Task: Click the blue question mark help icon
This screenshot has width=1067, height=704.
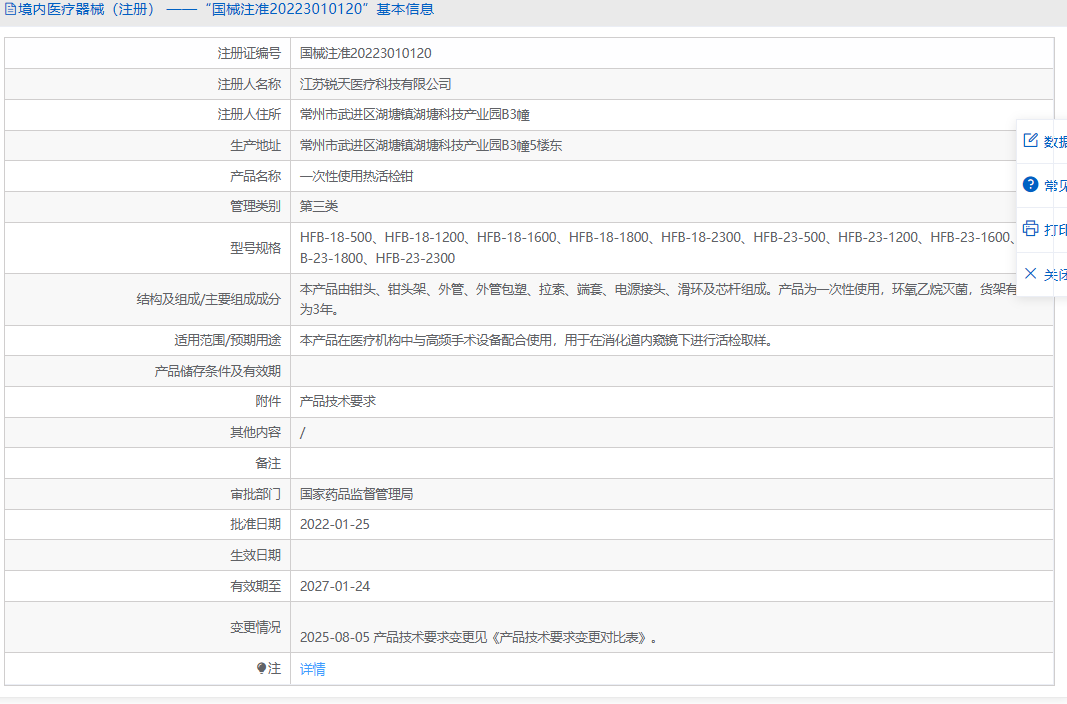Action: pyautogui.click(x=1030, y=185)
